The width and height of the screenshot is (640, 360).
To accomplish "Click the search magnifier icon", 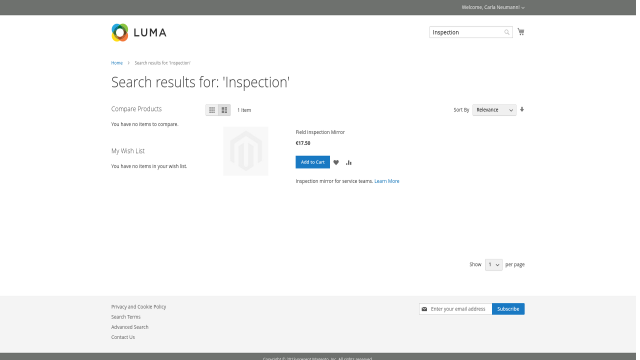I will (x=507, y=32).
